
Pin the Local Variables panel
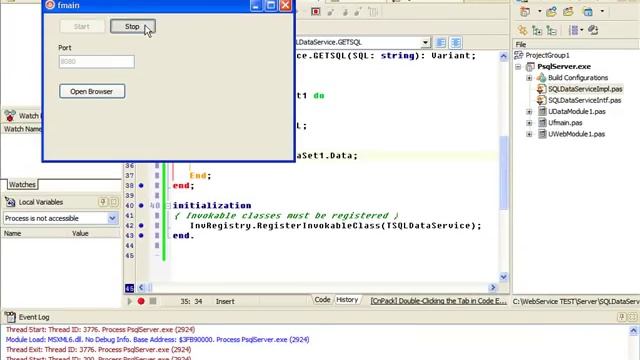point(102,202)
